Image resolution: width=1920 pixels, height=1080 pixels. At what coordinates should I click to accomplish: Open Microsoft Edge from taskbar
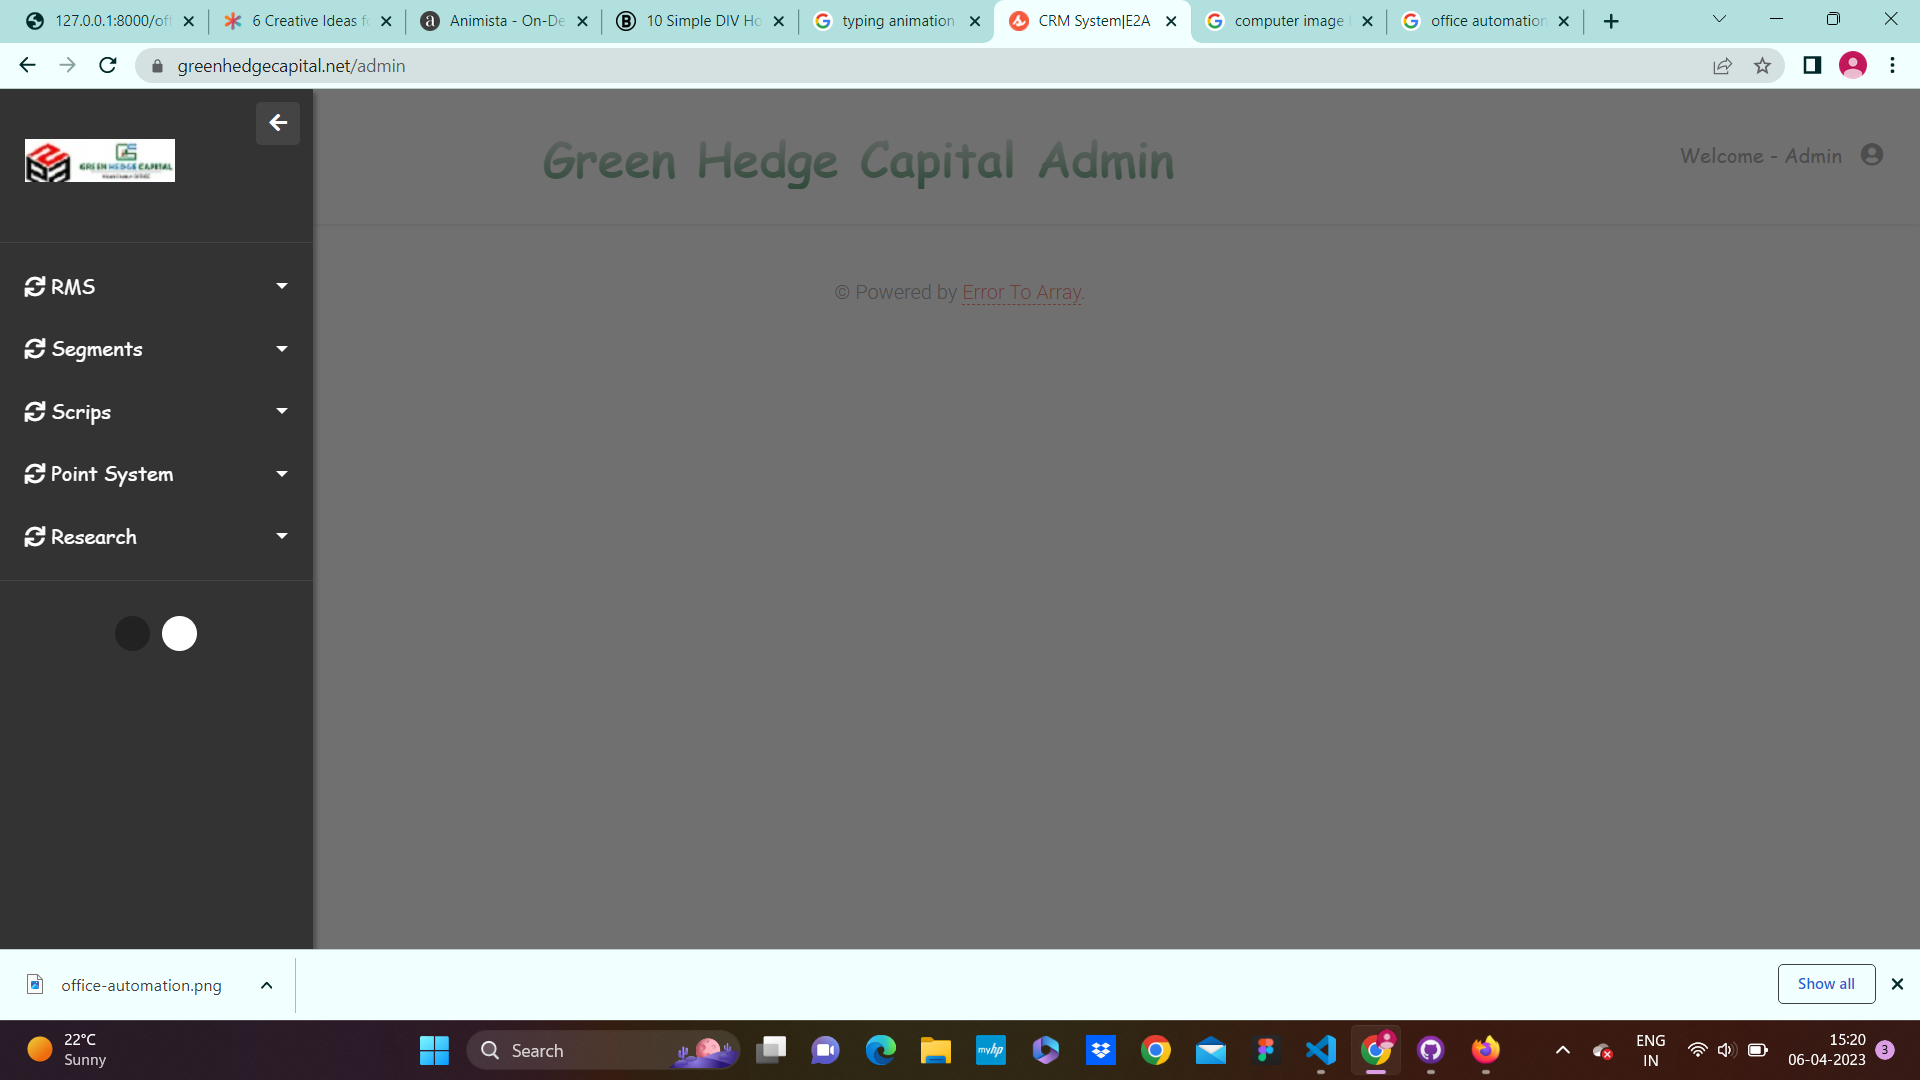point(880,1050)
